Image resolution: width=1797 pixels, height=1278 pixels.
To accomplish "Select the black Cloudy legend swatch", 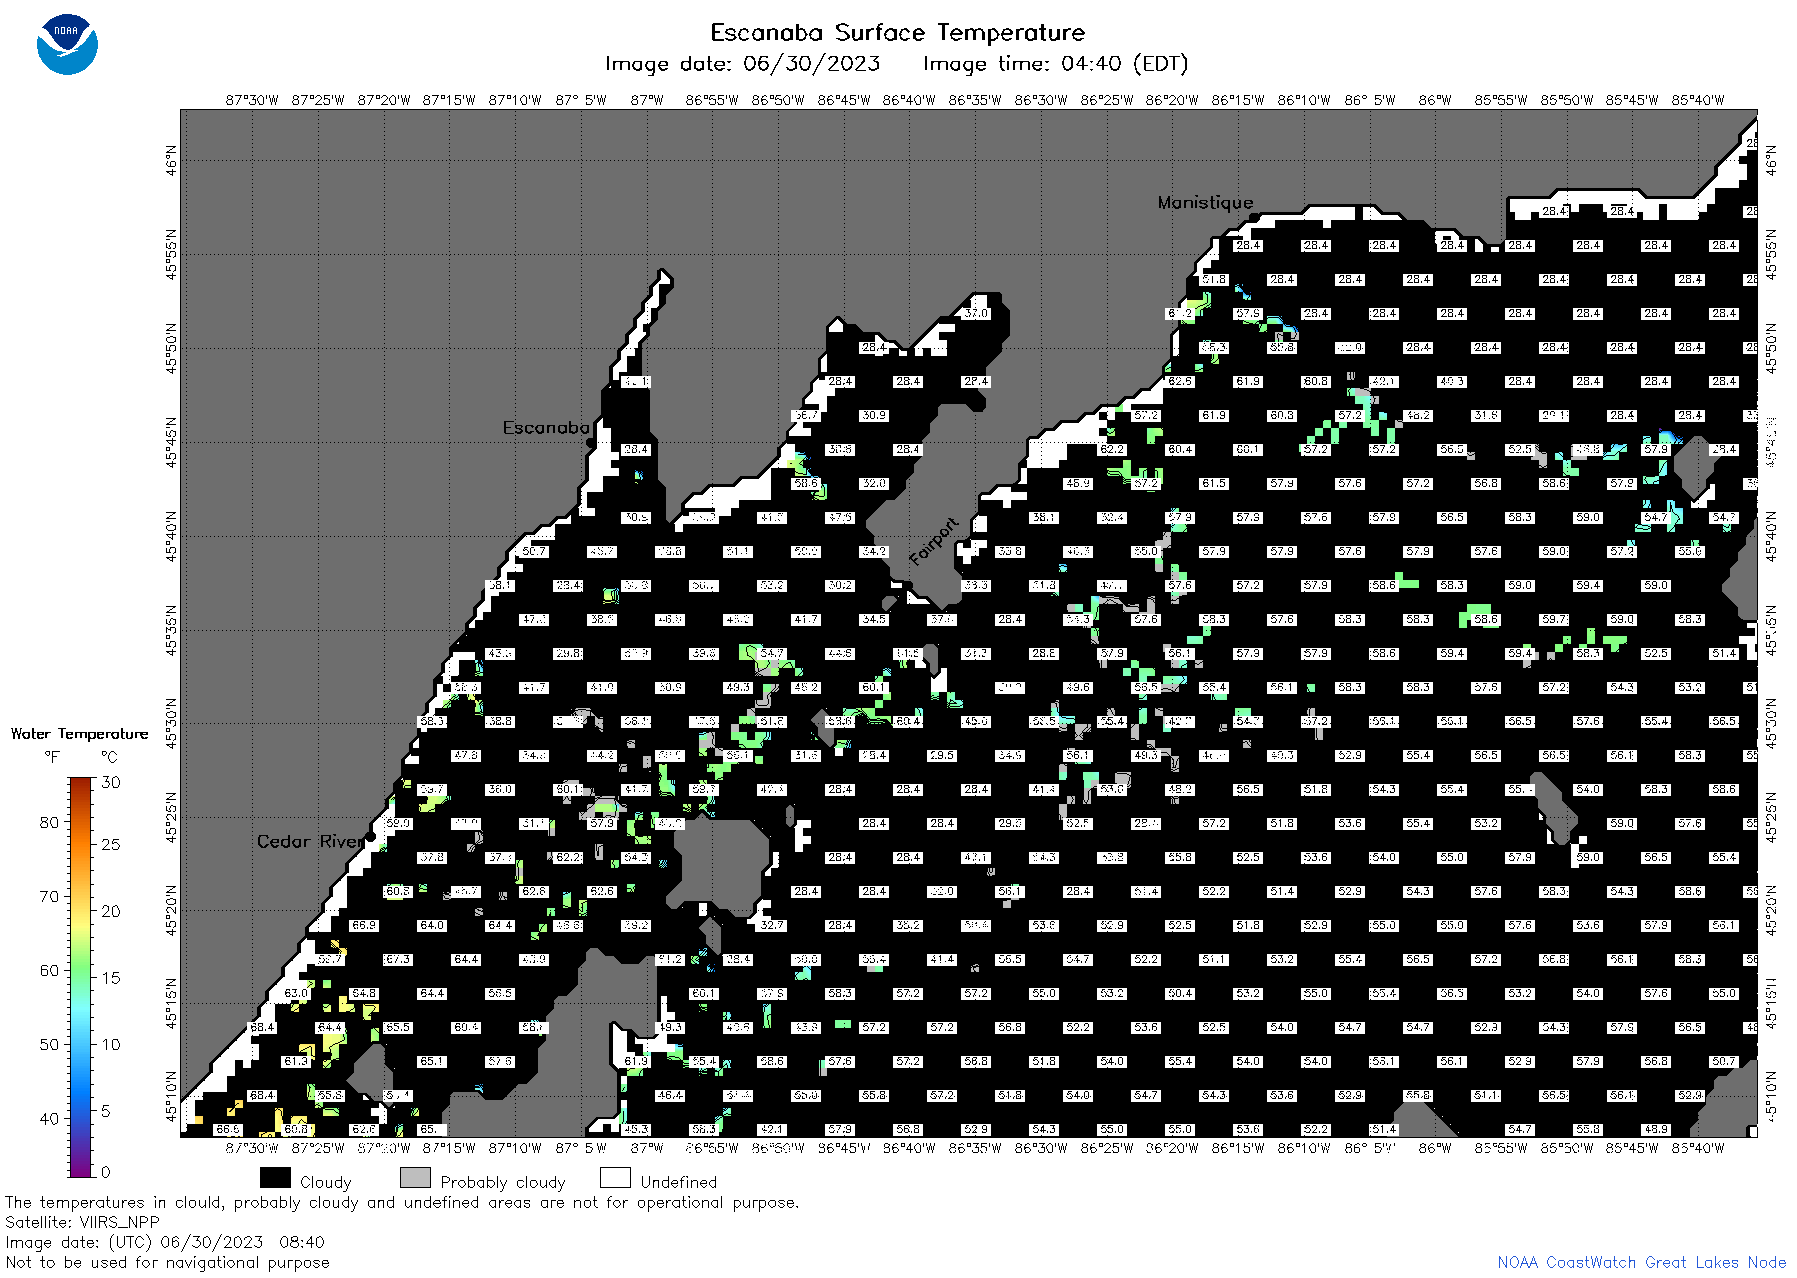I will click(275, 1178).
